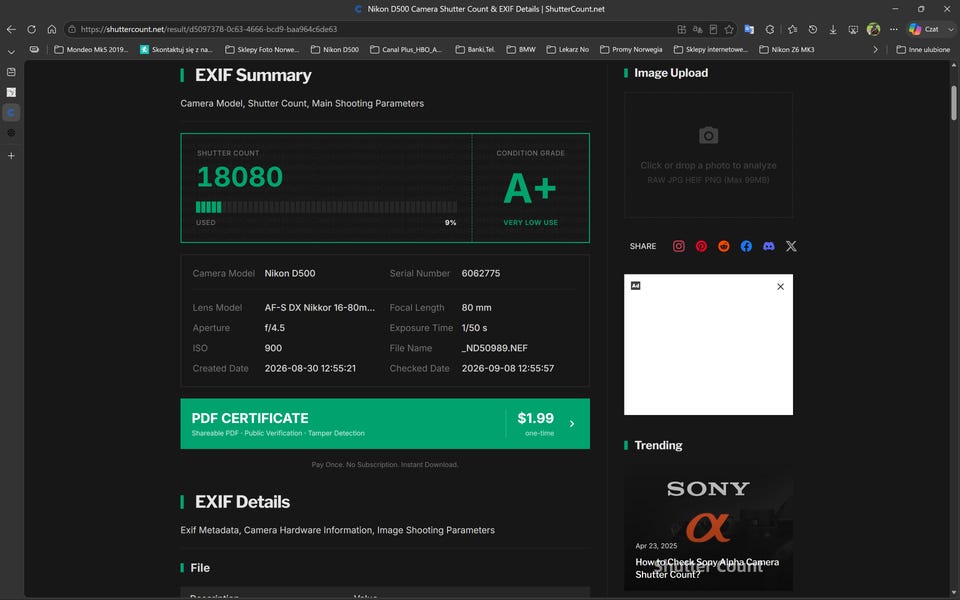The width and height of the screenshot is (960, 600).
Task: Open the tab actions icon on the favorites bar
Action: pyautogui.click(x=34, y=50)
